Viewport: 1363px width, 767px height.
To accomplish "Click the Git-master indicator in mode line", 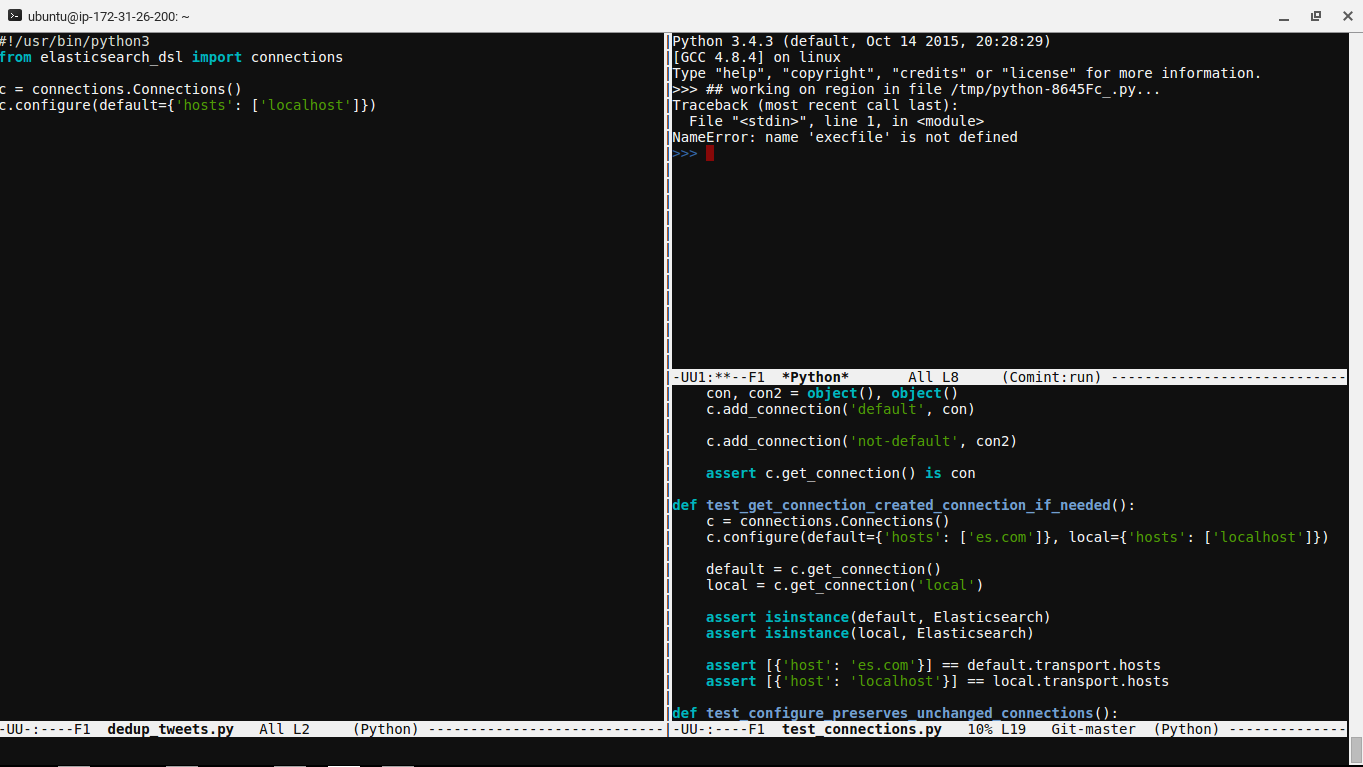I will pyautogui.click(x=1093, y=729).
